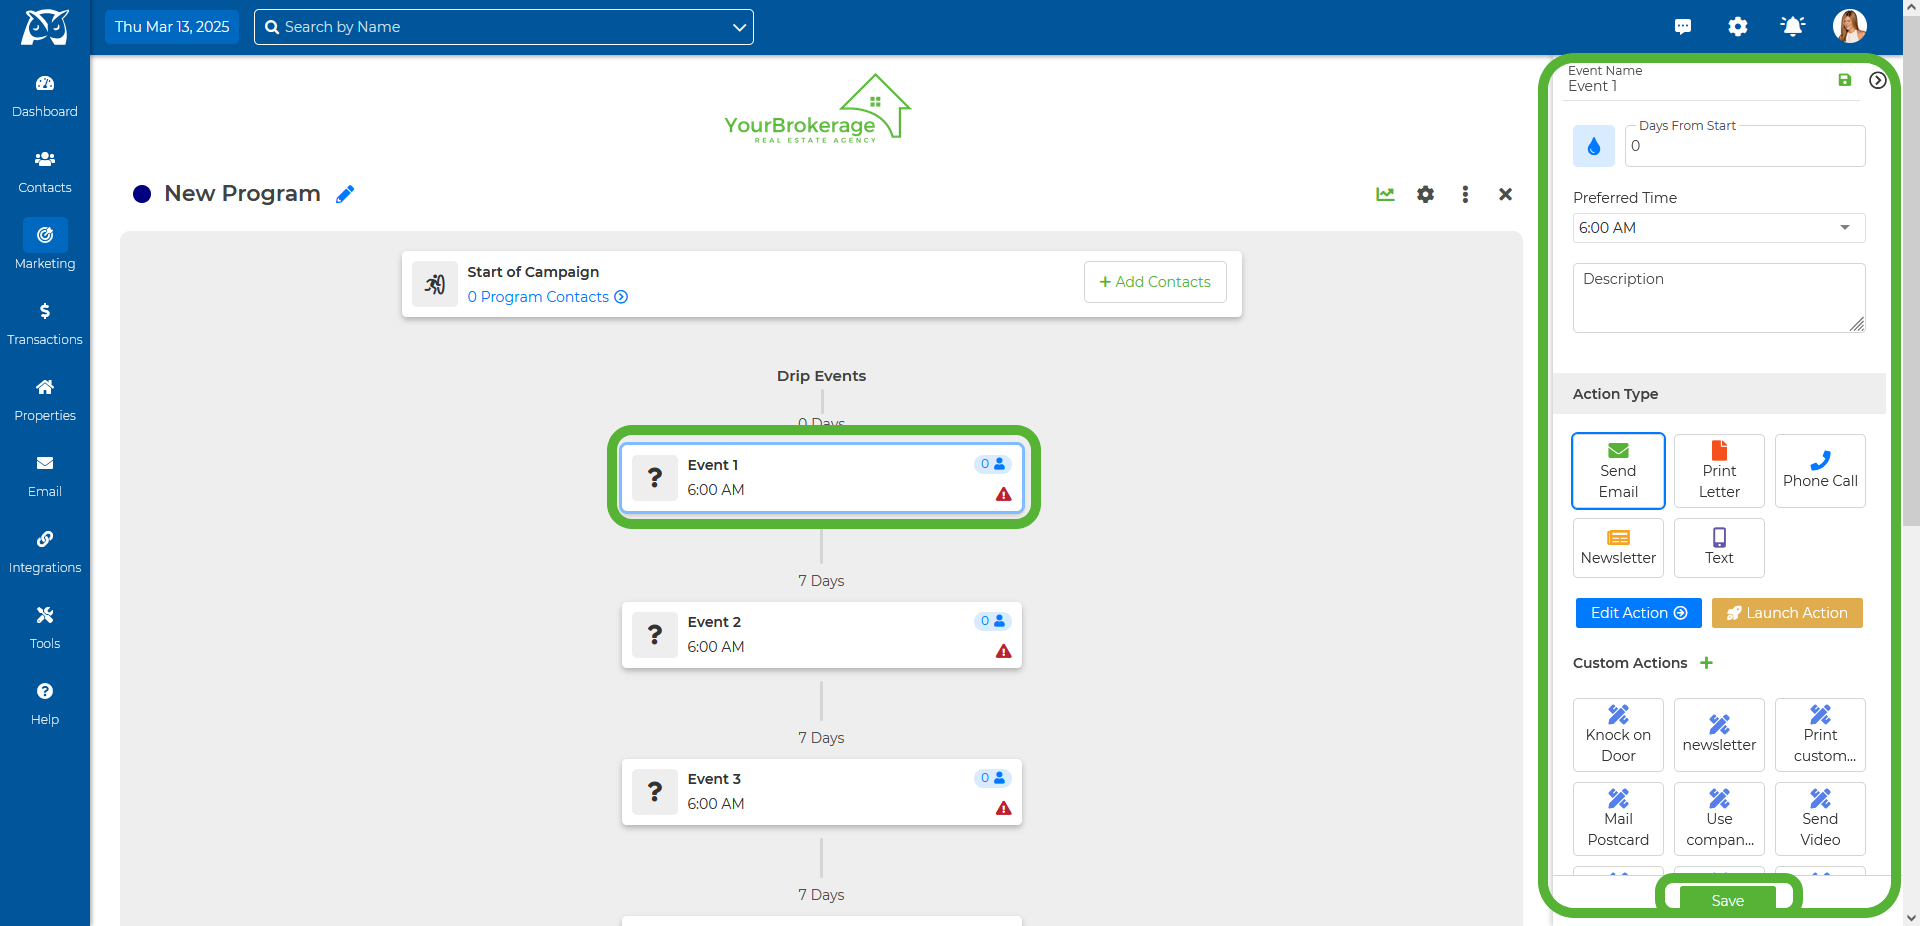Select Text action type

(1719, 548)
